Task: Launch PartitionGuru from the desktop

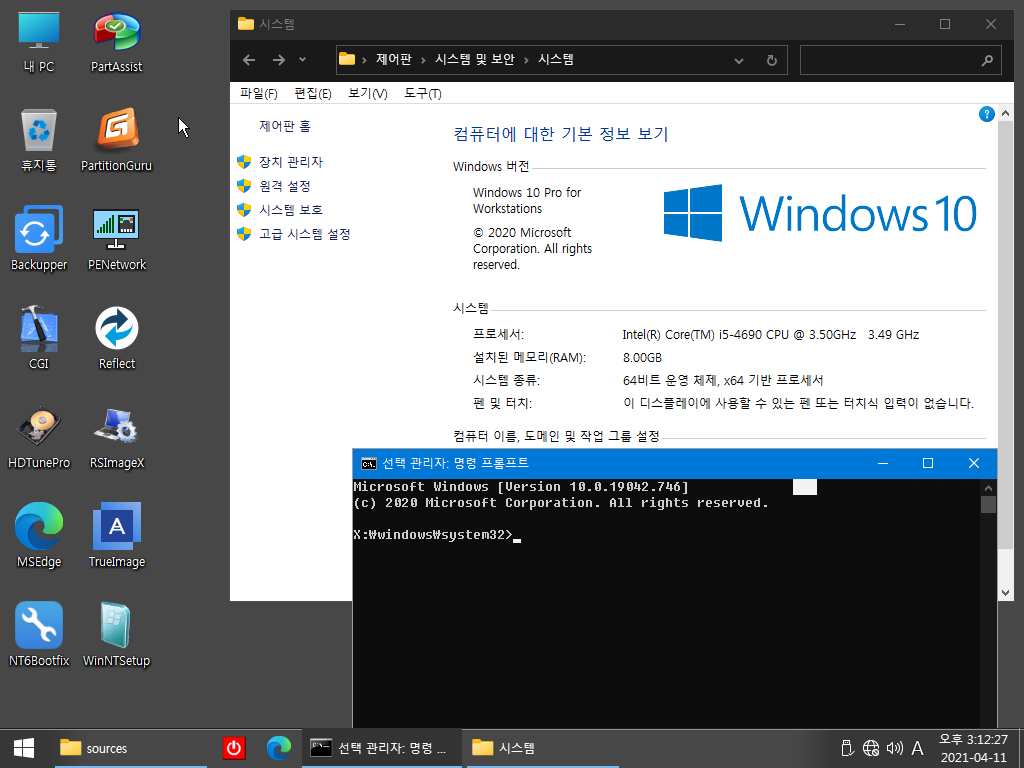Action: (116, 140)
